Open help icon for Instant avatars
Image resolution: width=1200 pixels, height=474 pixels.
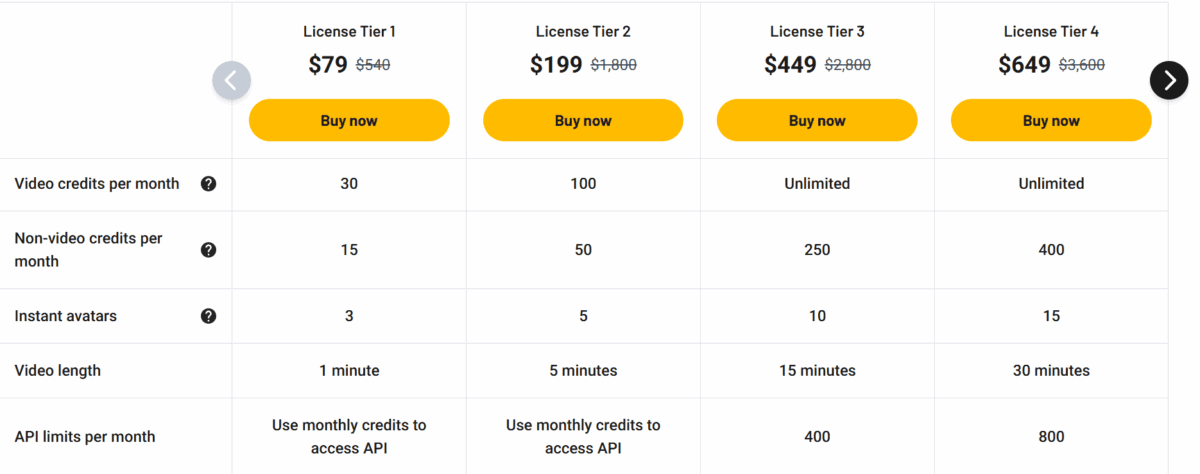[x=208, y=316]
